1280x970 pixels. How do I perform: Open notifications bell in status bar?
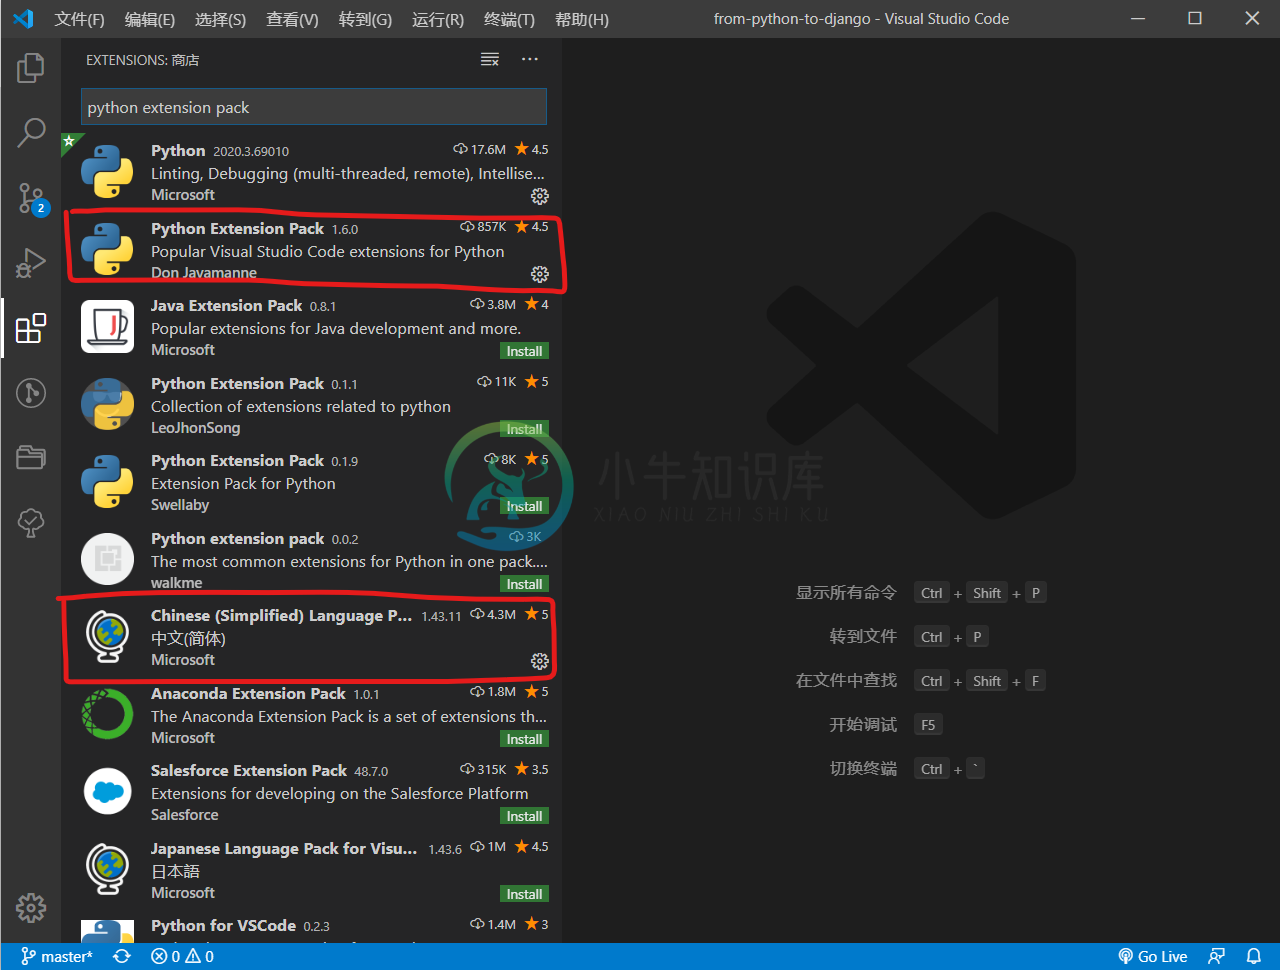pyautogui.click(x=1254, y=957)
